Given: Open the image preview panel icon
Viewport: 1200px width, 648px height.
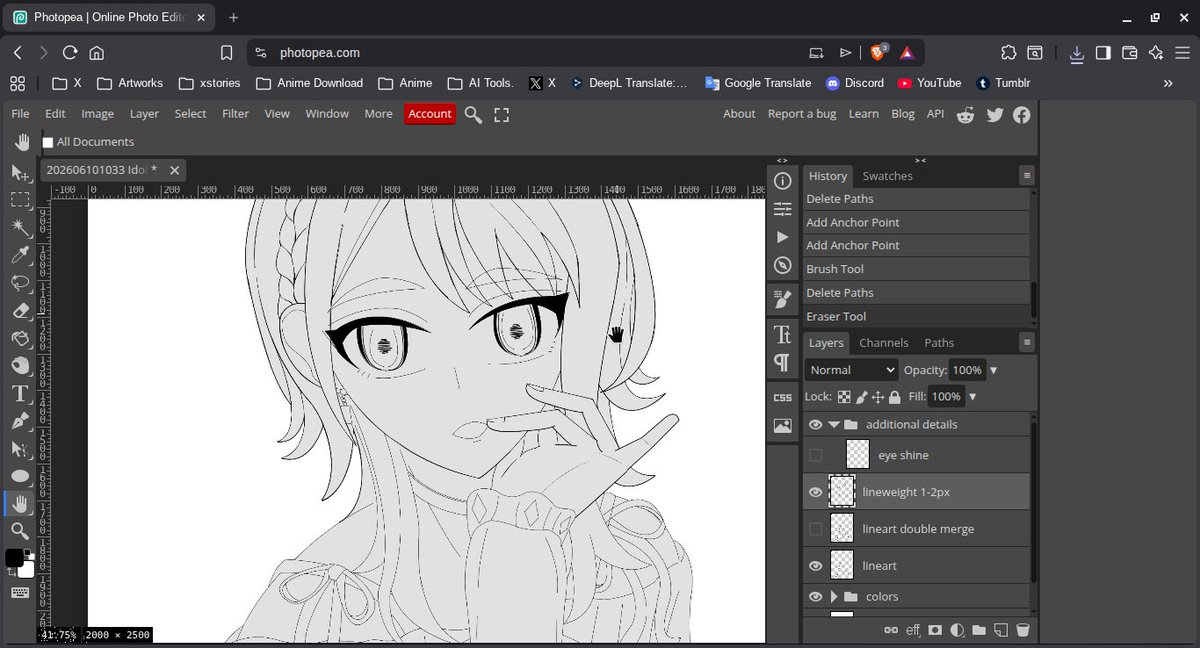Looking at the screenshot, I should coord(783,426).
